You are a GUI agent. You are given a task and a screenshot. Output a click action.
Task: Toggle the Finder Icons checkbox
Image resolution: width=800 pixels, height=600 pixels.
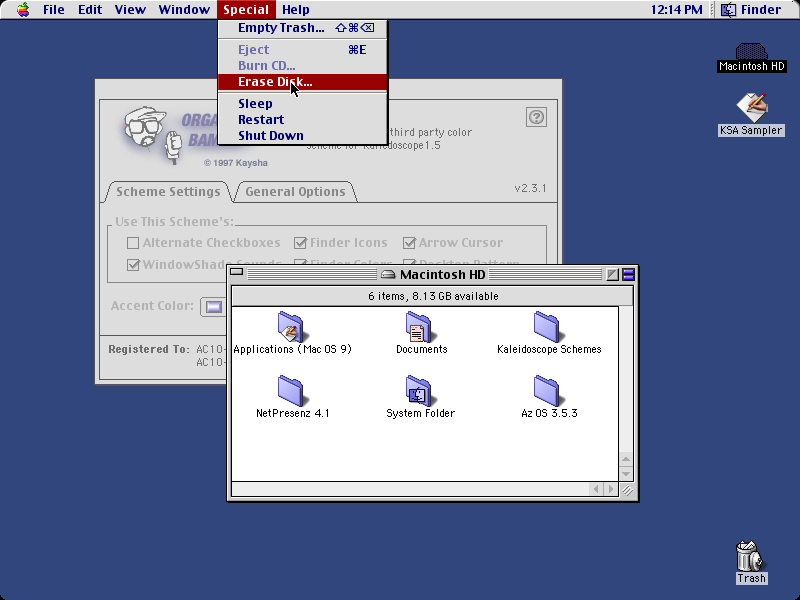coord(300,243)
